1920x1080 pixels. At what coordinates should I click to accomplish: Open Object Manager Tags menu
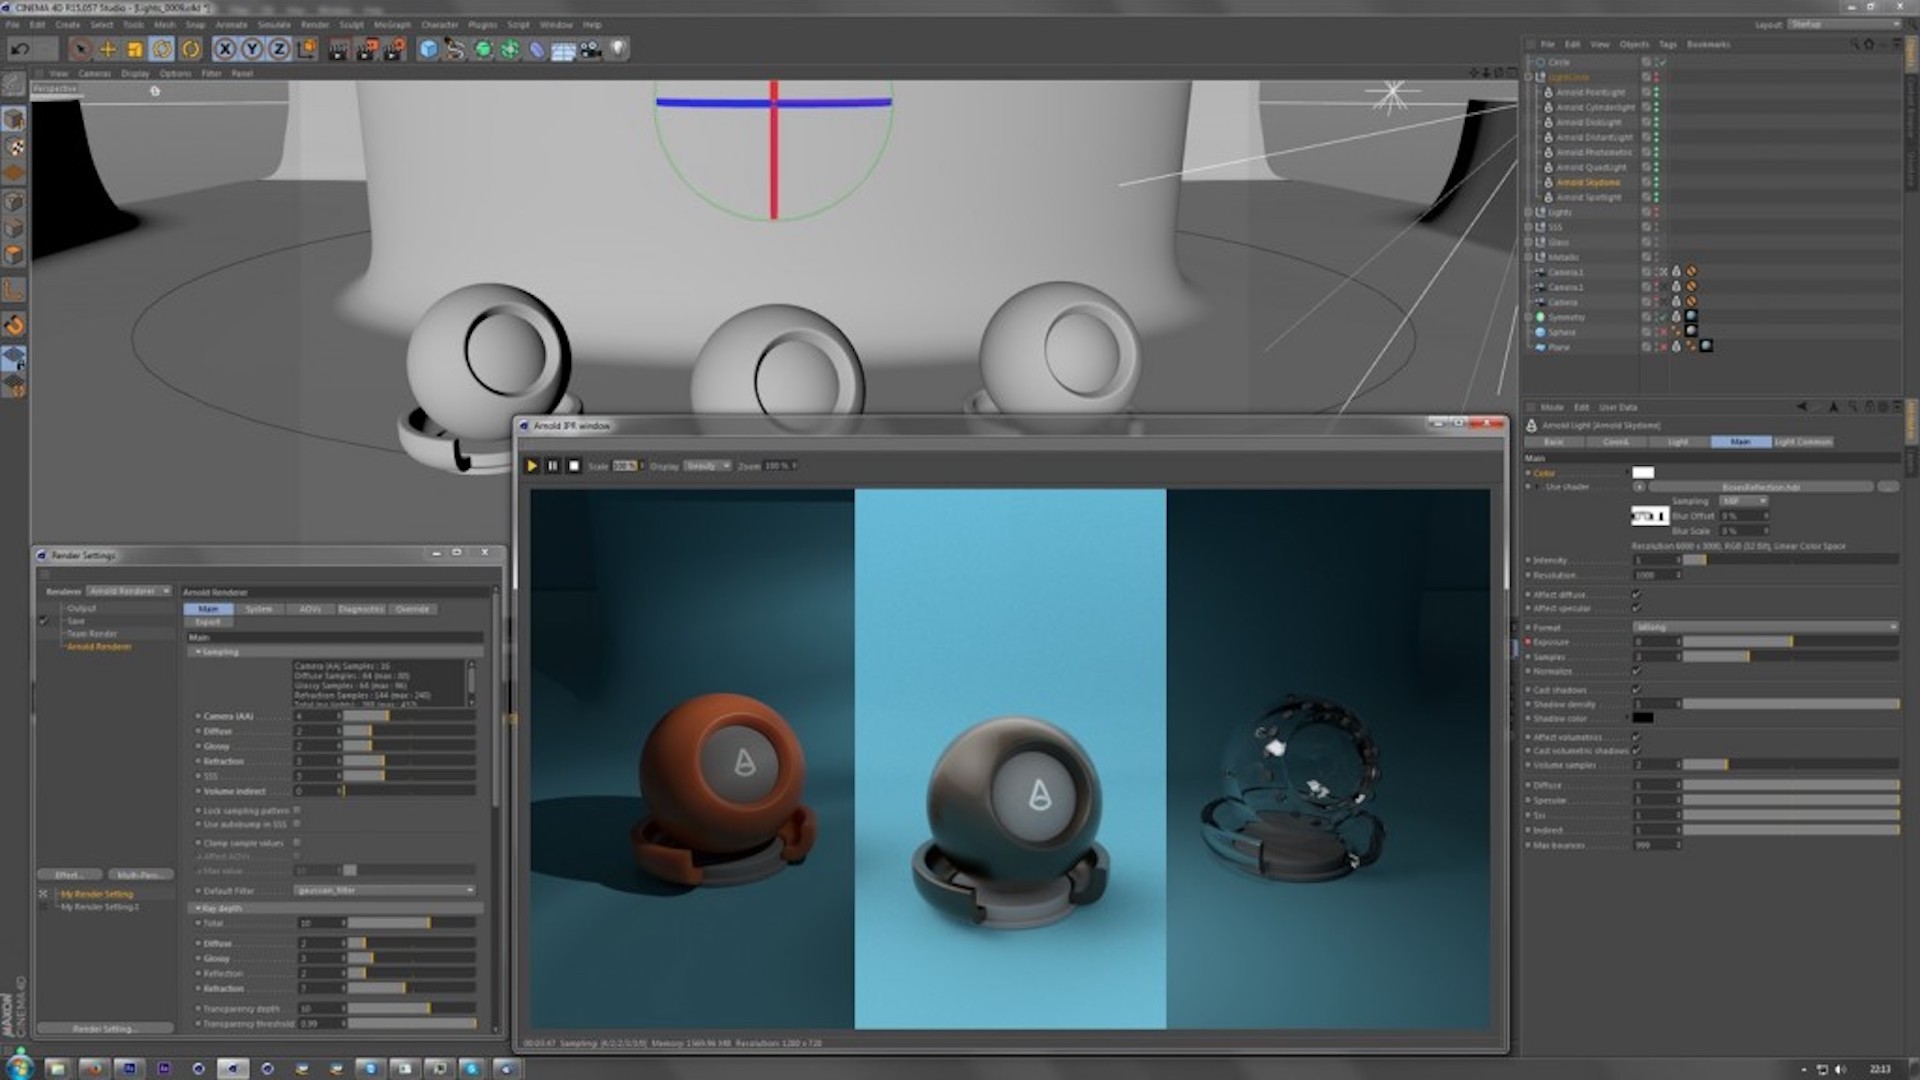tap(1668, 45)
